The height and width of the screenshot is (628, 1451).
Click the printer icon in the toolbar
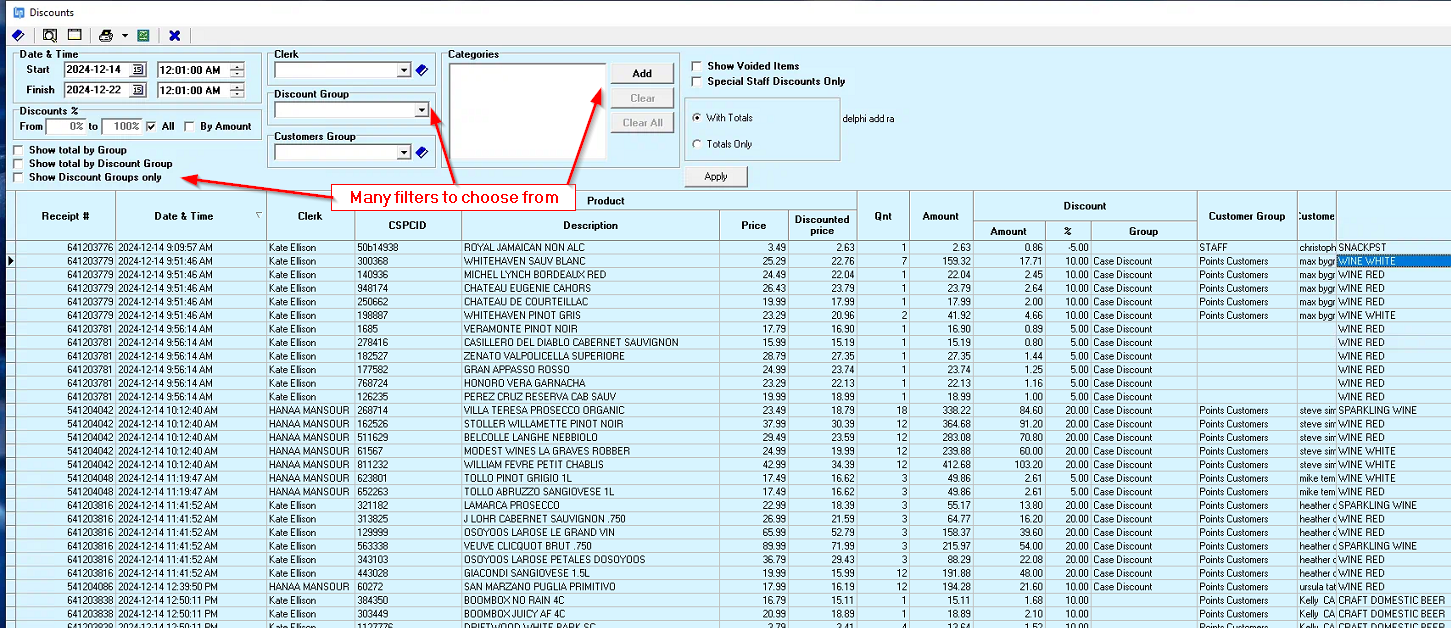point(105,35)
